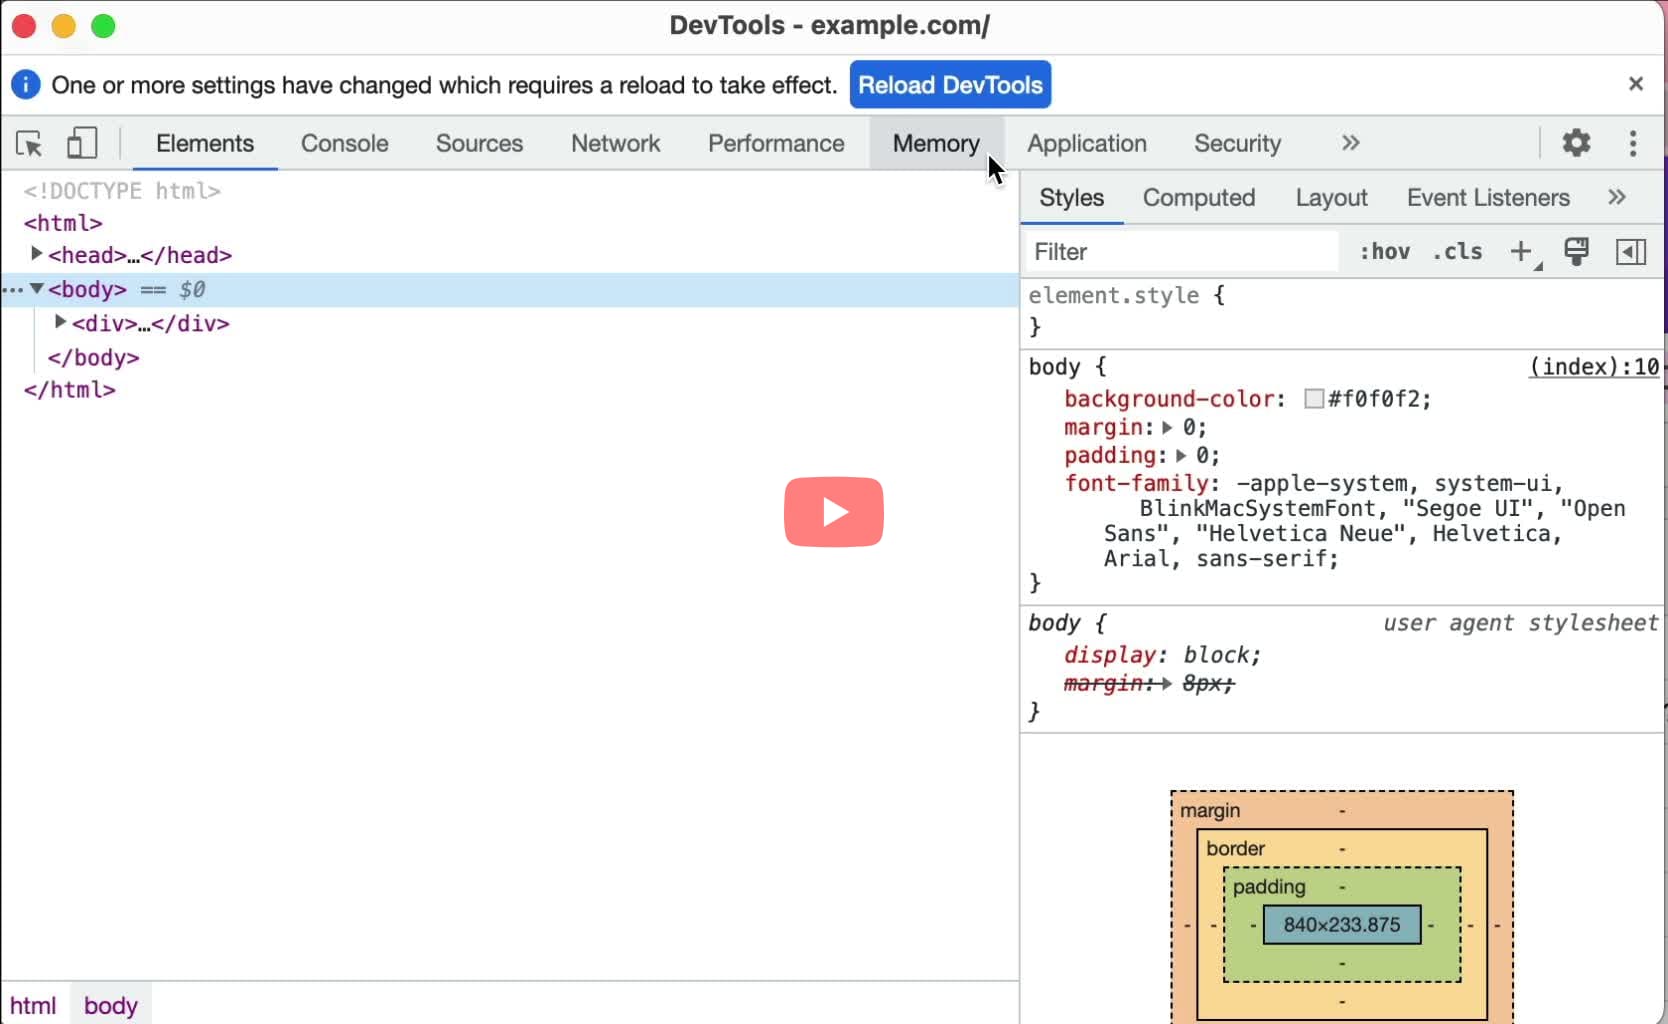Click the box model padding label
This screenshot has height=1024, width=1668.
[x=1268, y=887]
